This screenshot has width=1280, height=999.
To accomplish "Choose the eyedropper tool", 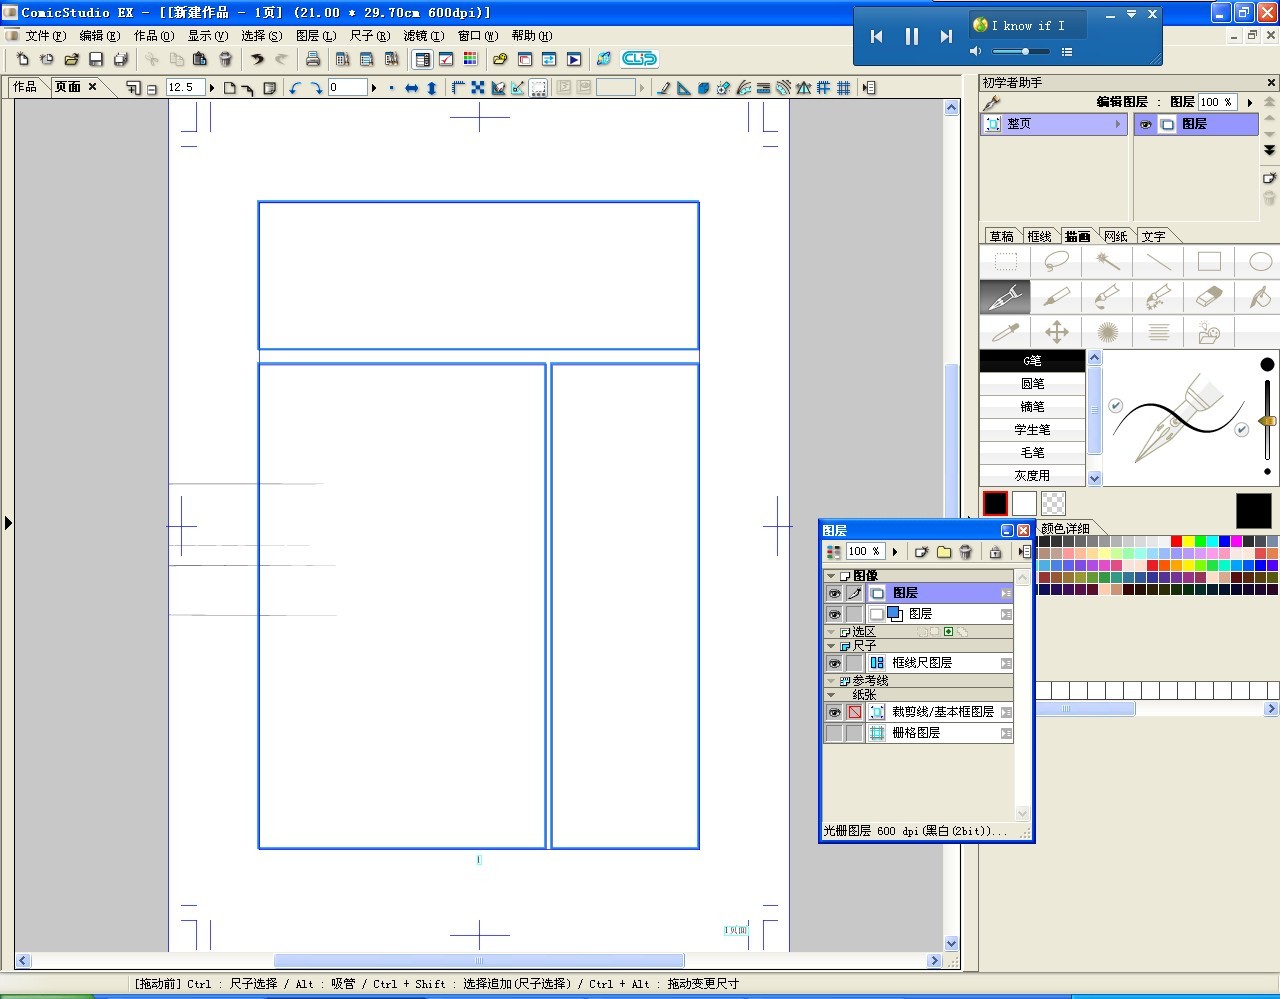I will (x=1005, y=332).
